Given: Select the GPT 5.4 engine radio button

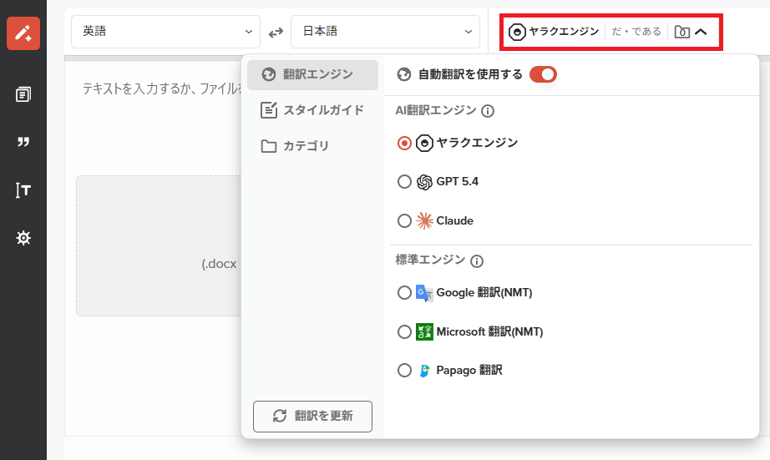Looking at the screenshot, I should (404, 182).
